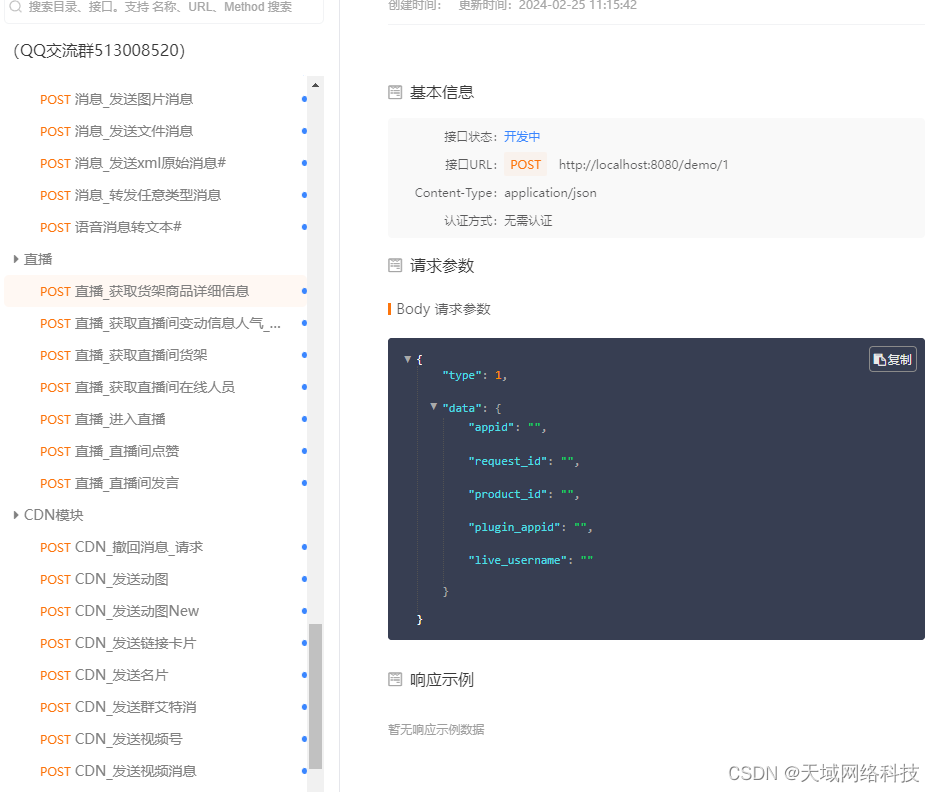This screenshot has width=935, height=792.
Task: Collapse the root JSON object using its triangle
Action: pyautogui.click(x=407, y=358)
